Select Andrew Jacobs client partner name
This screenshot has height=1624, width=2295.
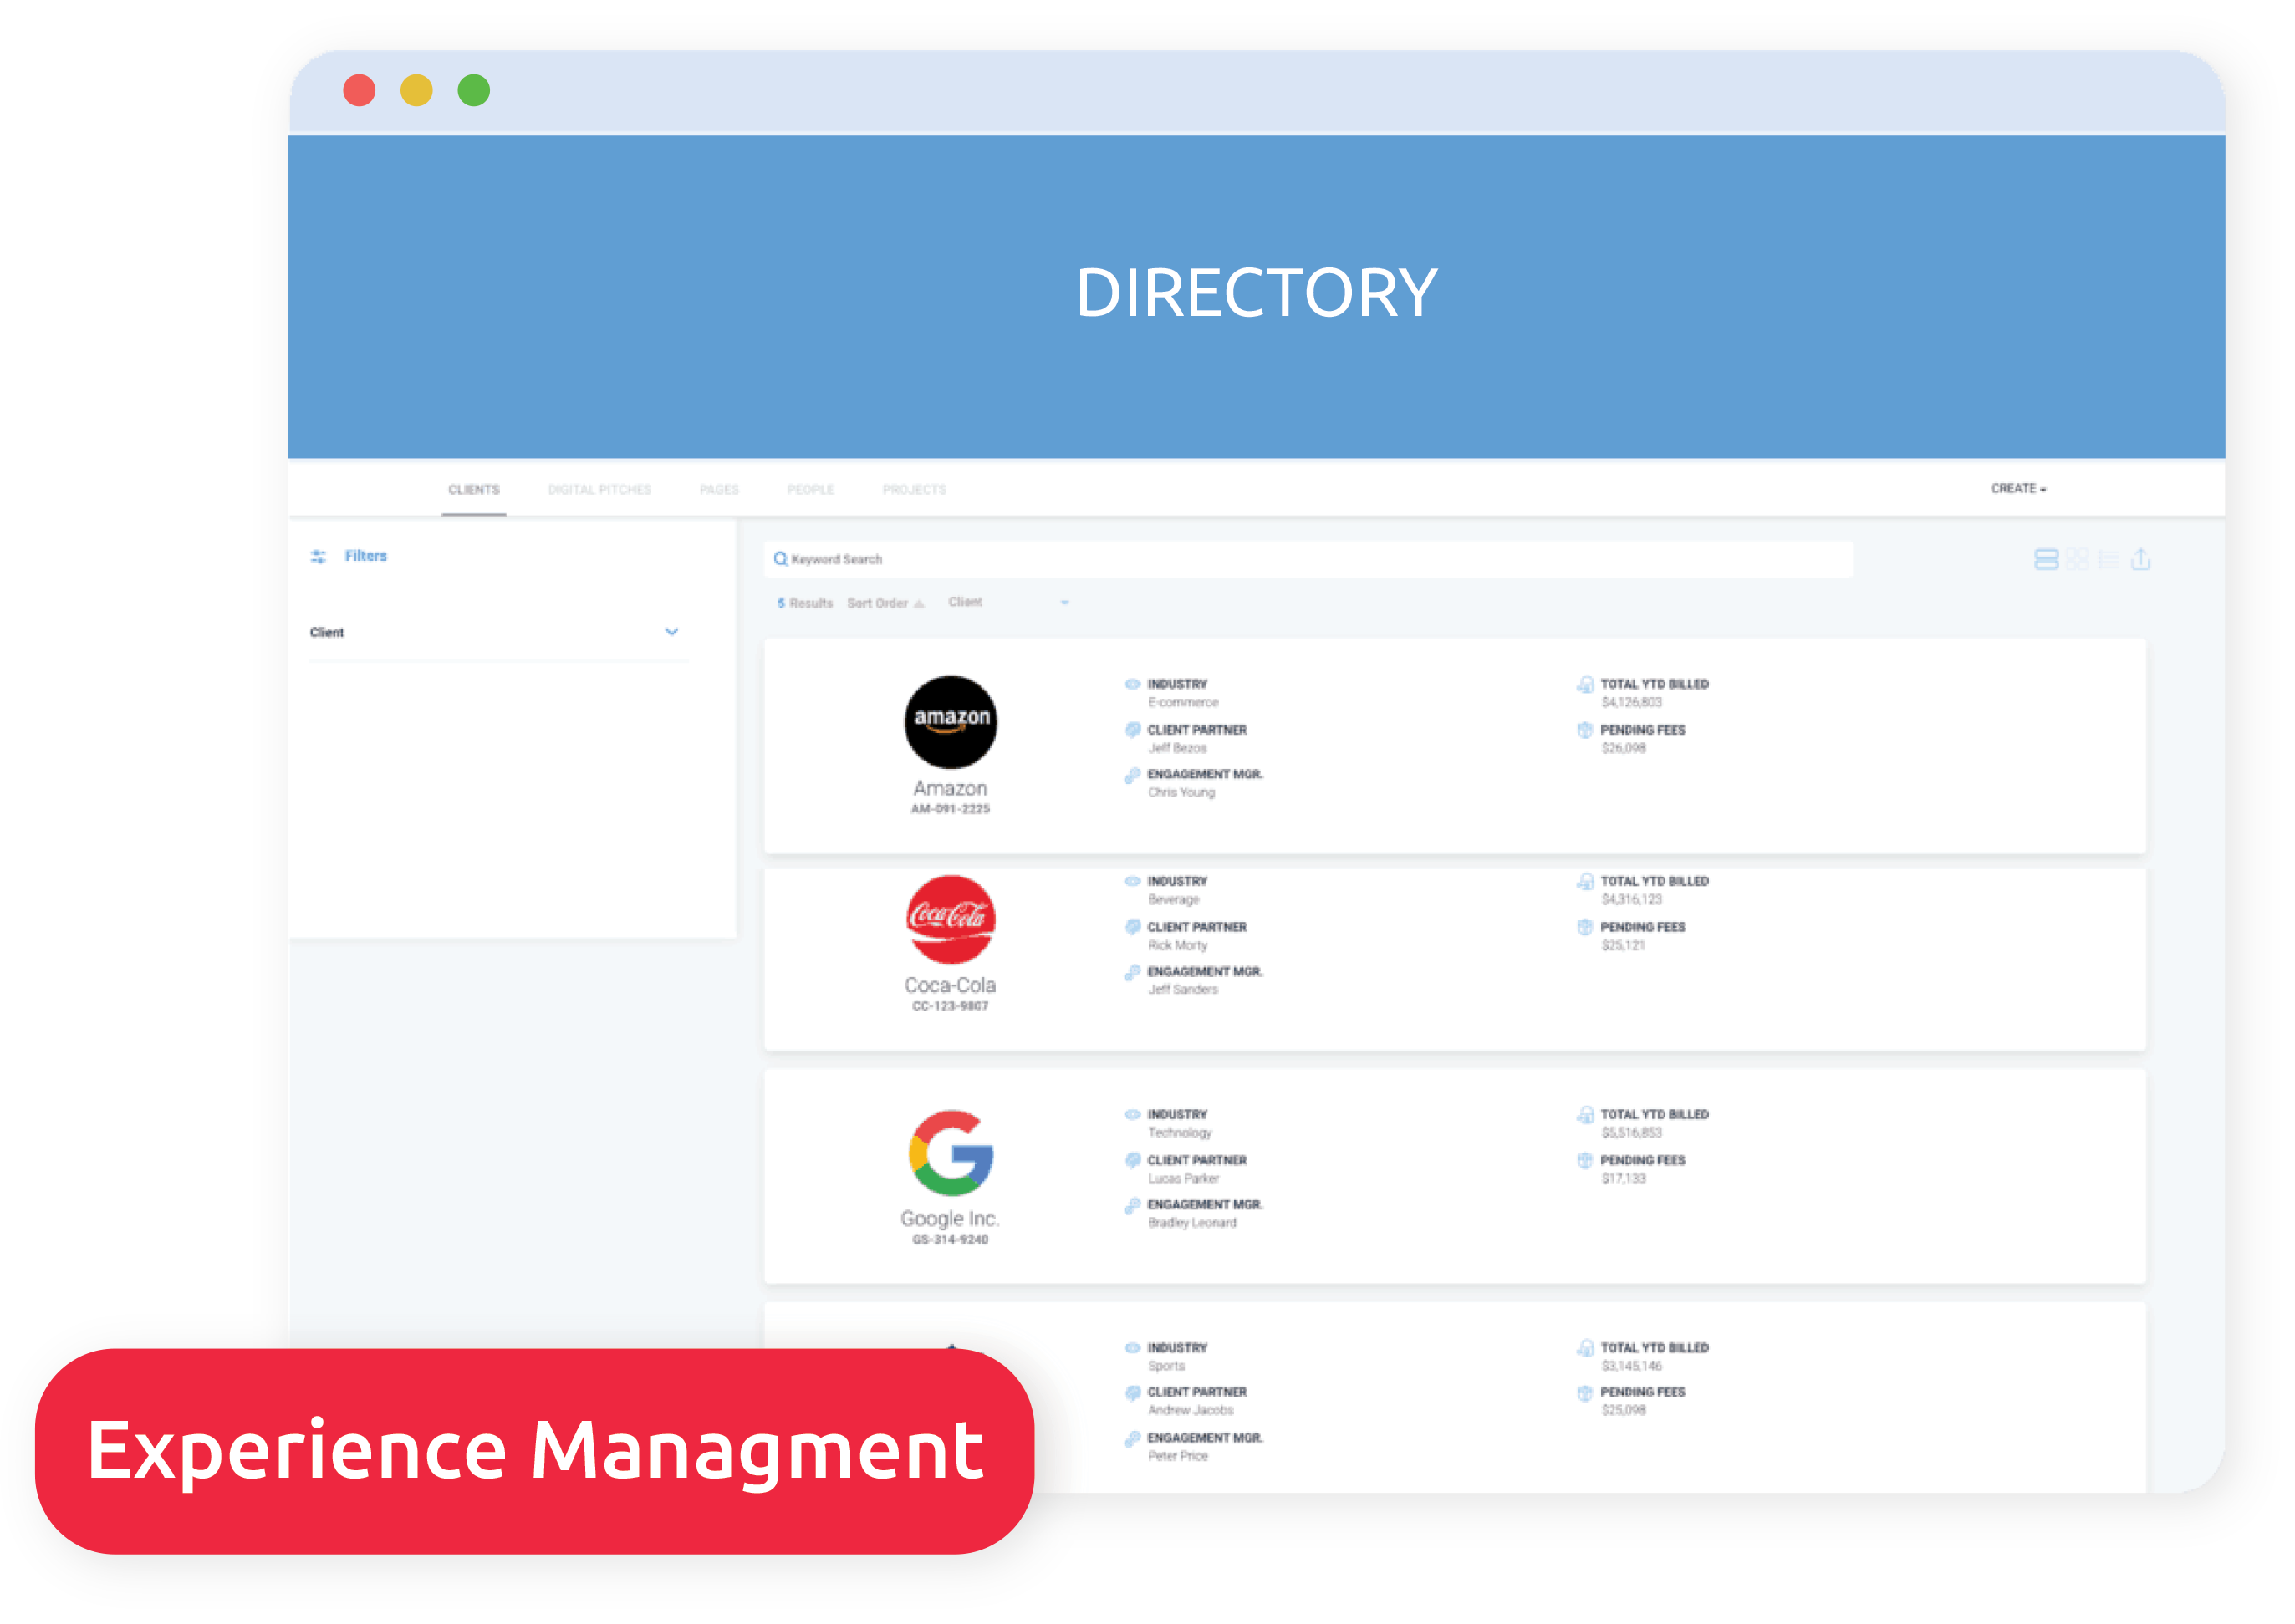pyautogui.click(x=1190, y=1410)
